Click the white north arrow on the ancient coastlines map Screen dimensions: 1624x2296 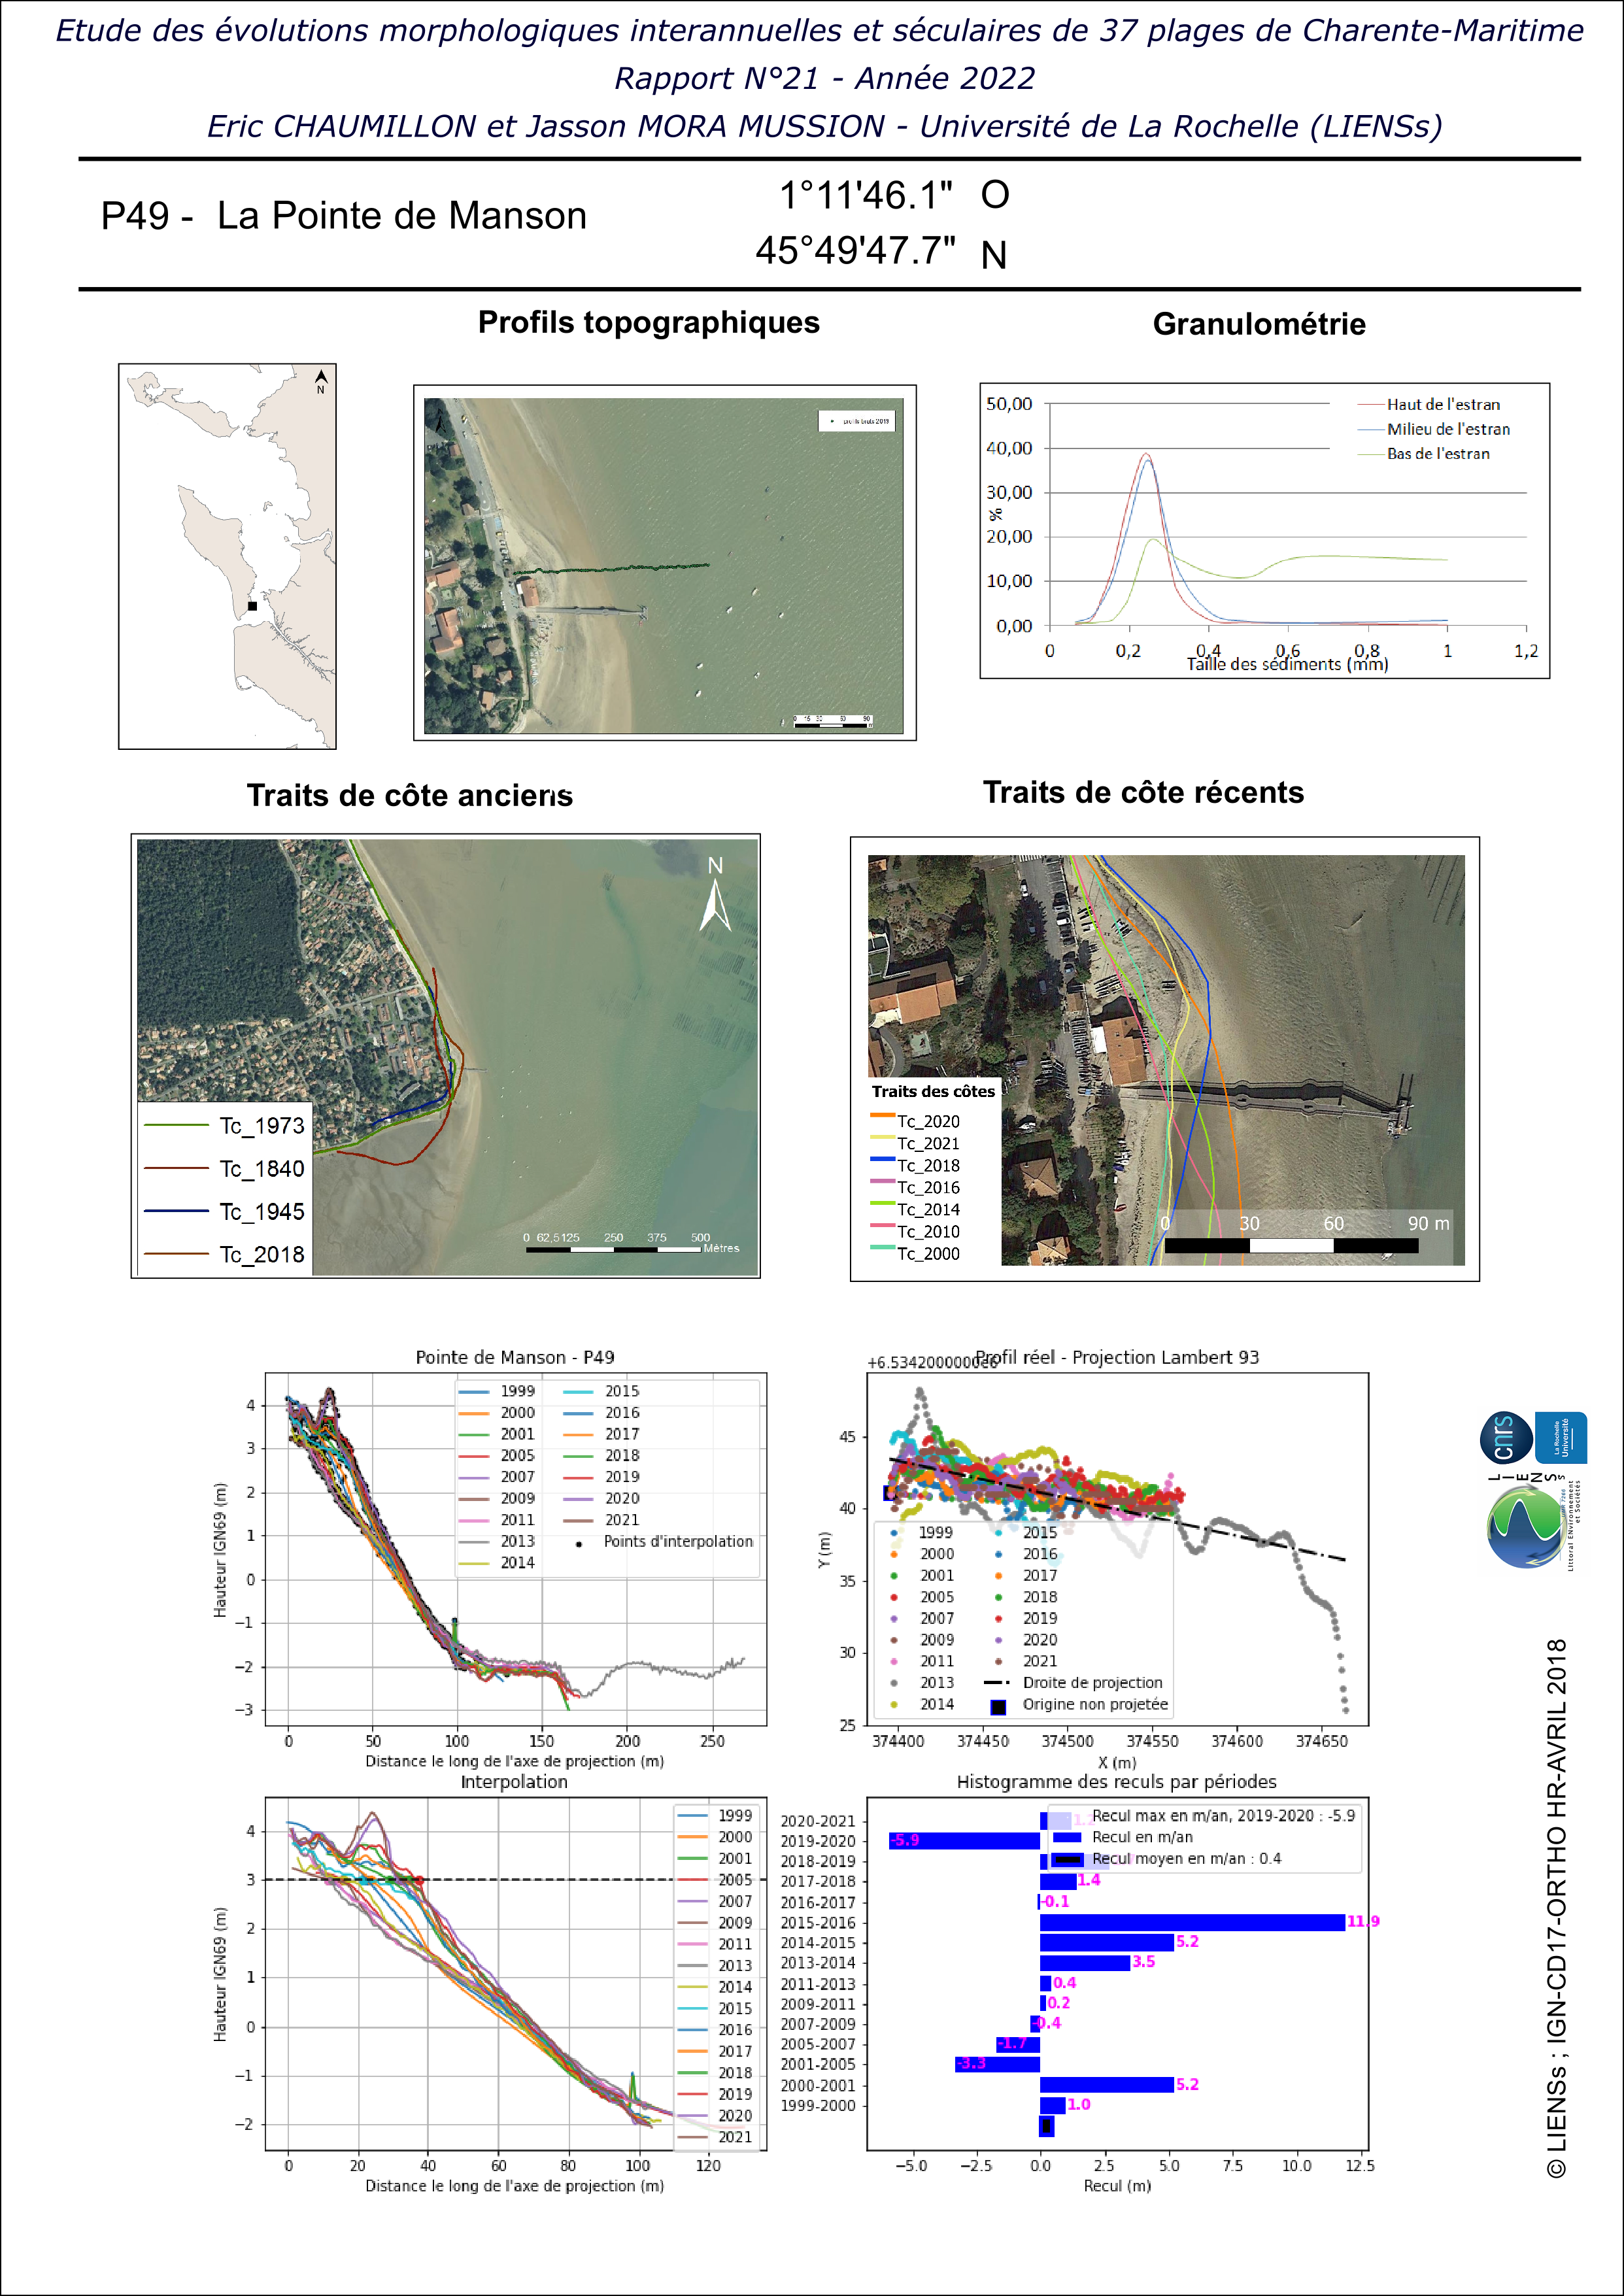pyautogui.click(x=715, y=895)
